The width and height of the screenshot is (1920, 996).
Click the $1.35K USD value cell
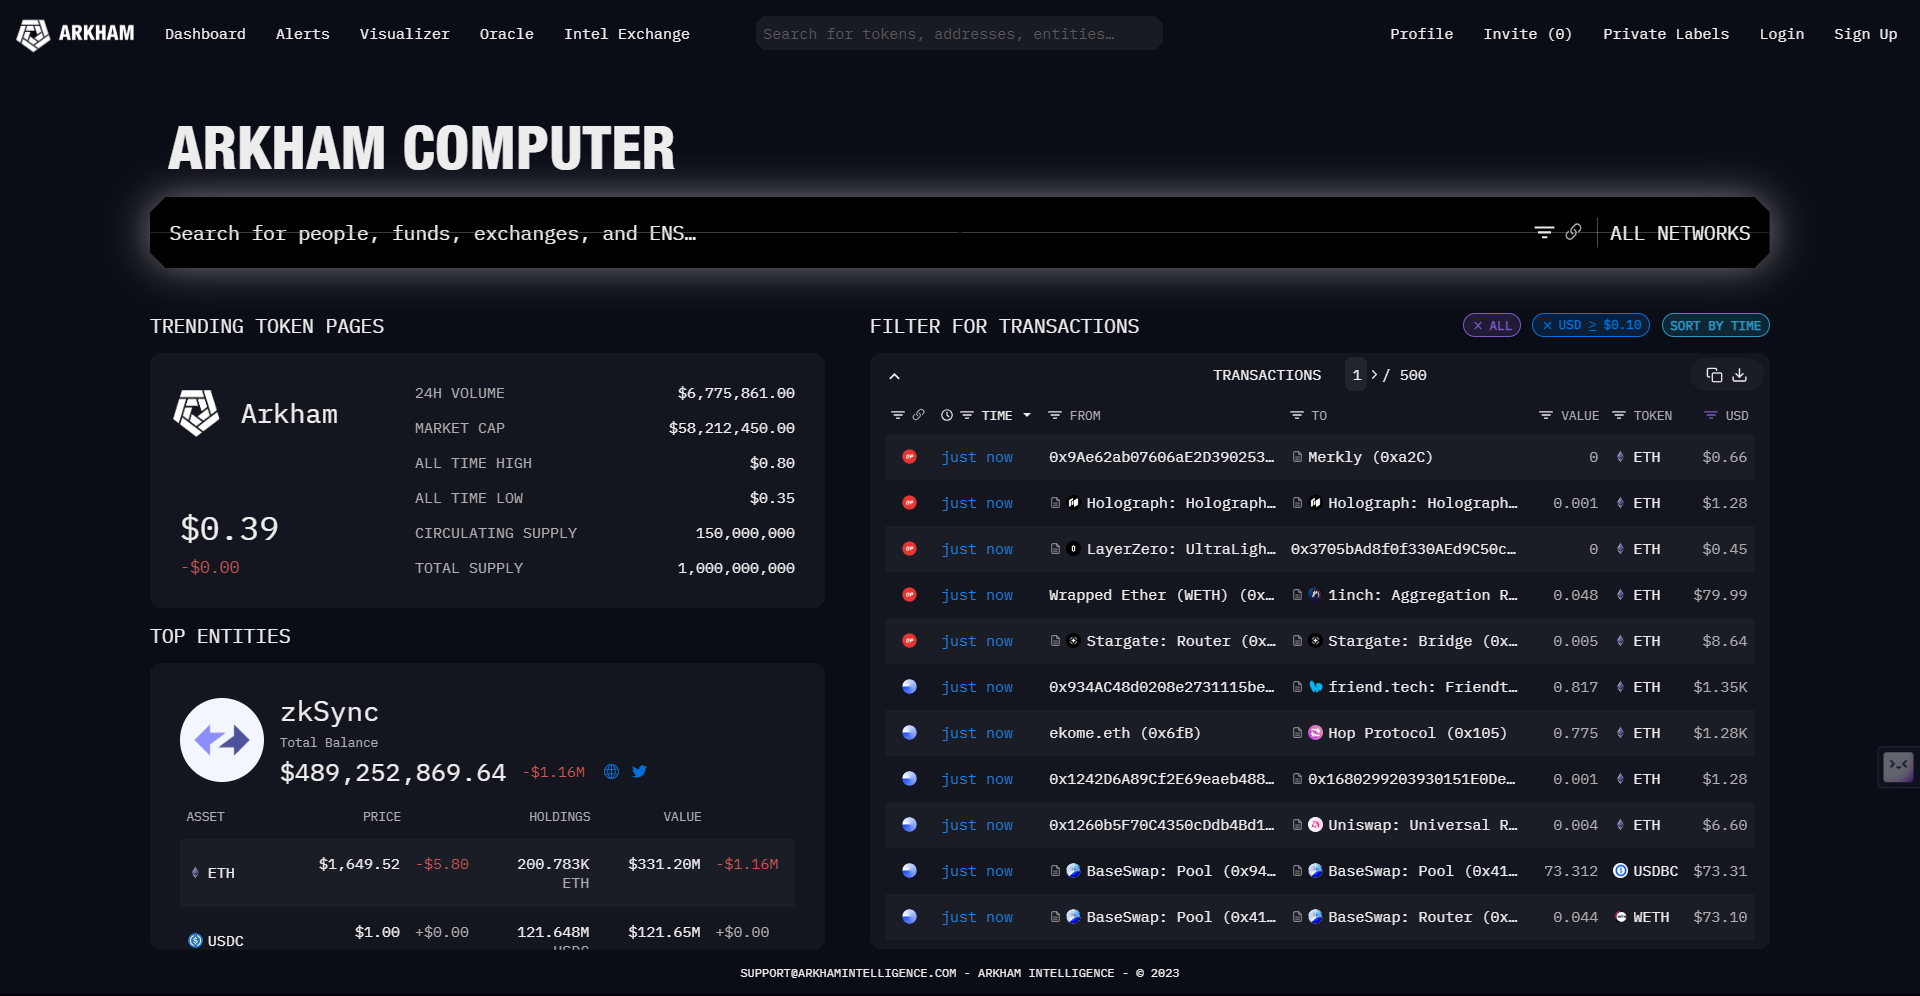(x=1720, y=687)
